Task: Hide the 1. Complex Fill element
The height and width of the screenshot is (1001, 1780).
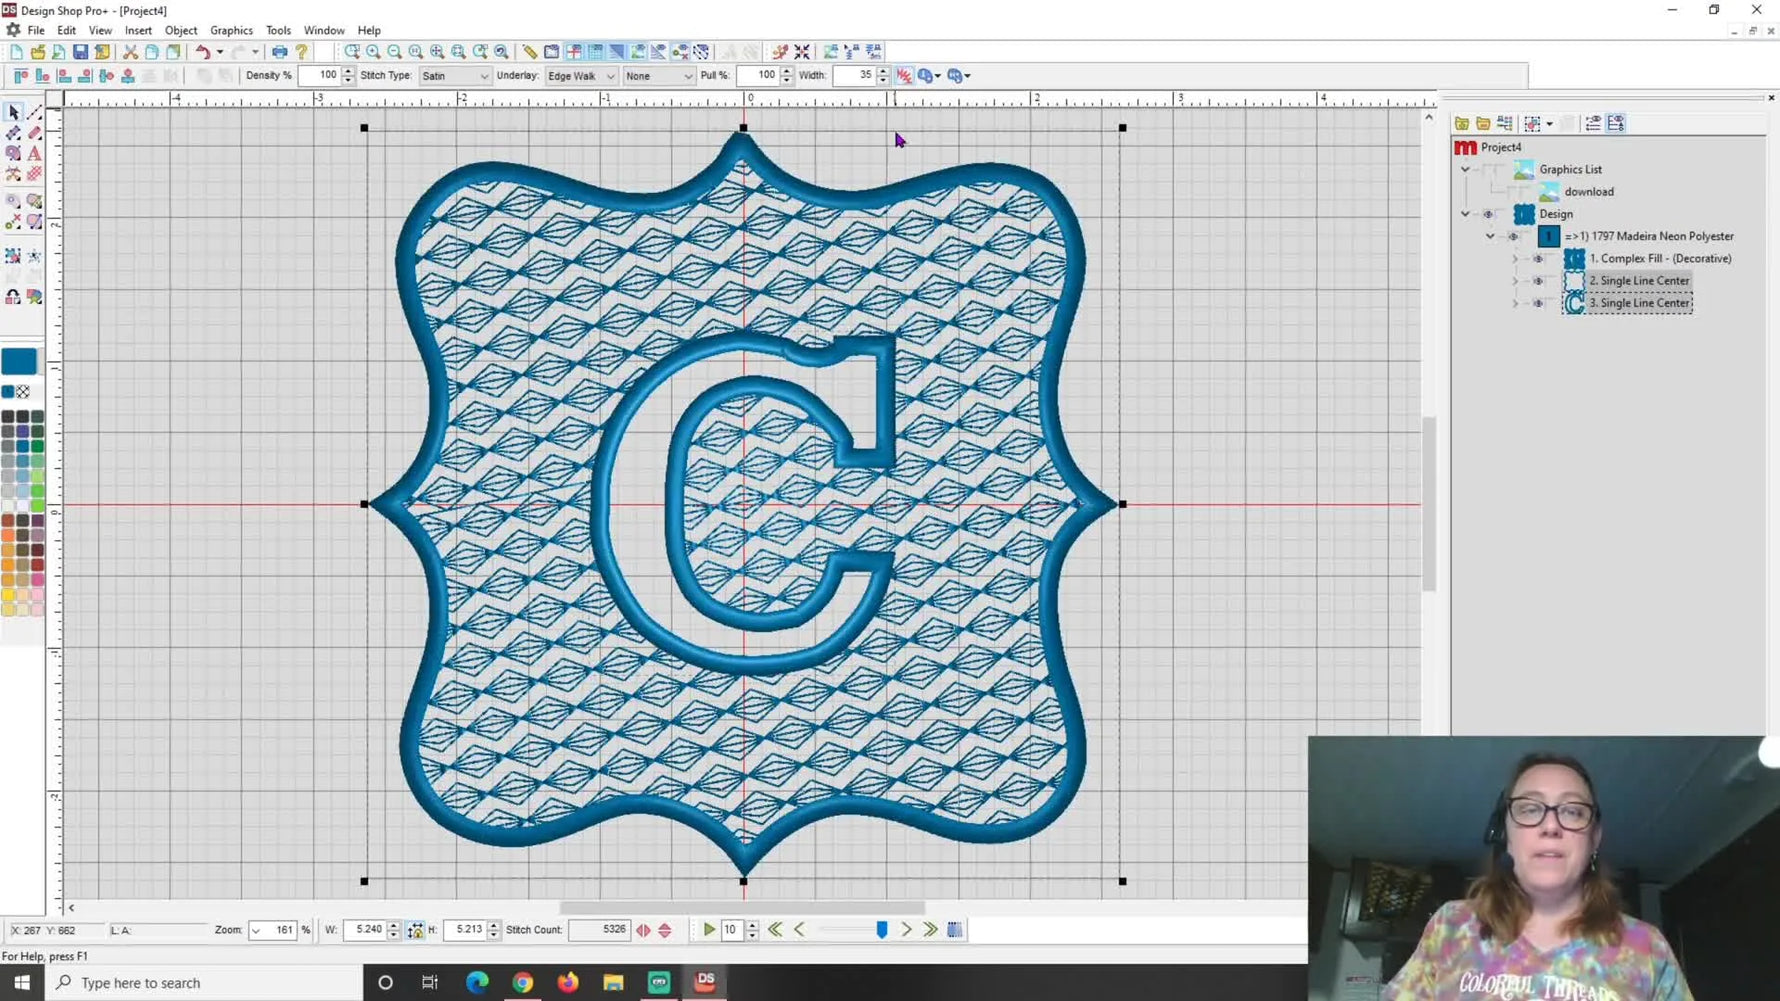Action: 1538,259
